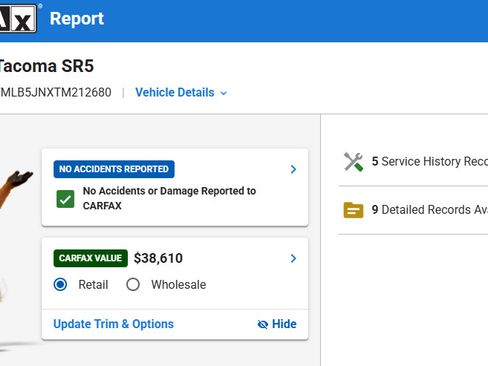Image resolution: width=488 pixels, height=366 pixels.
Task: Select the Wholesale radio button
Action: [x=133, y=284]
